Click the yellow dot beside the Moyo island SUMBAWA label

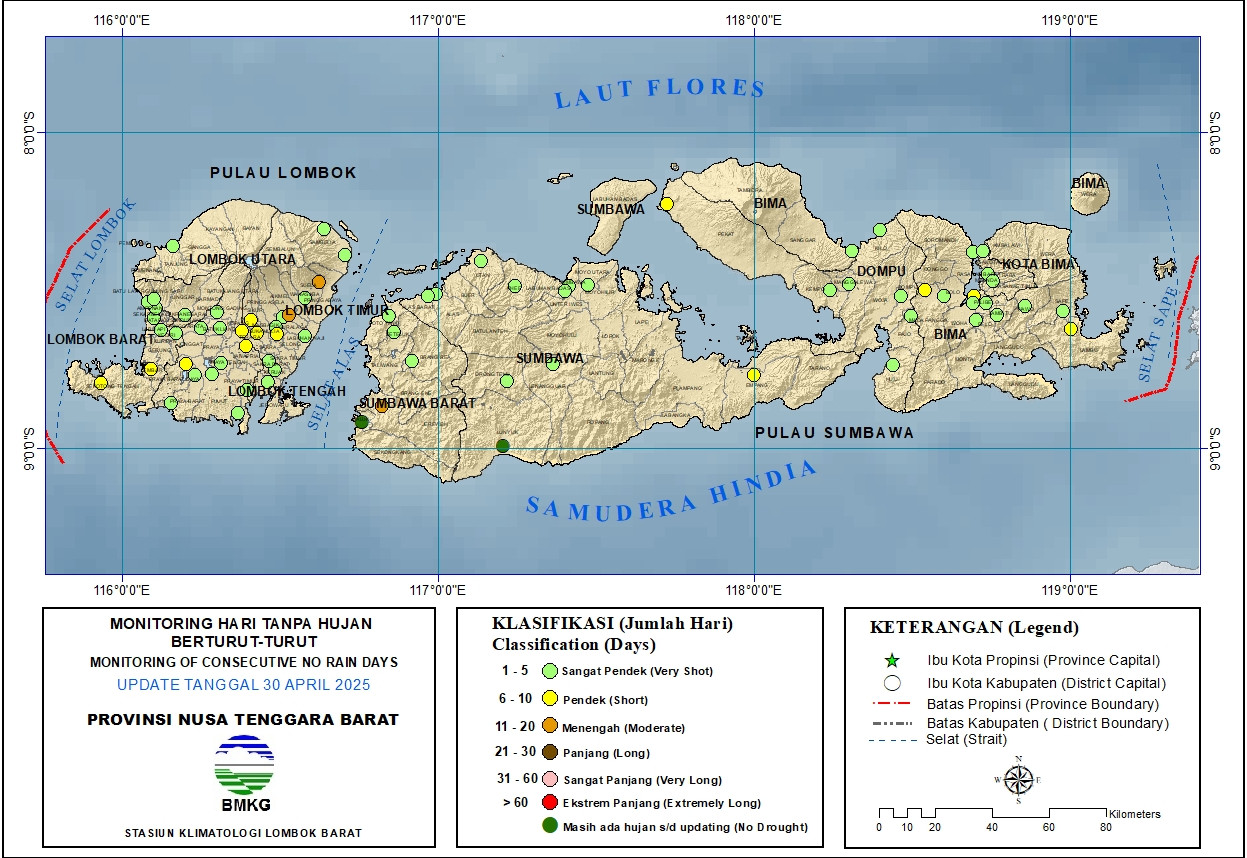tap(667, 204)
